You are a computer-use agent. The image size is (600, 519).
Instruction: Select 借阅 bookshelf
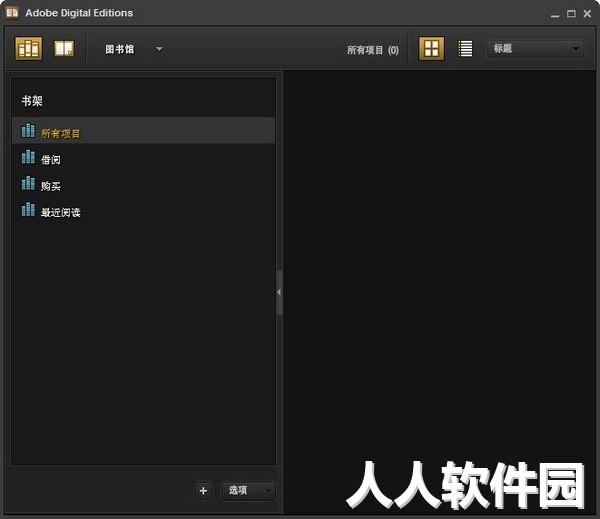(143, 158)
